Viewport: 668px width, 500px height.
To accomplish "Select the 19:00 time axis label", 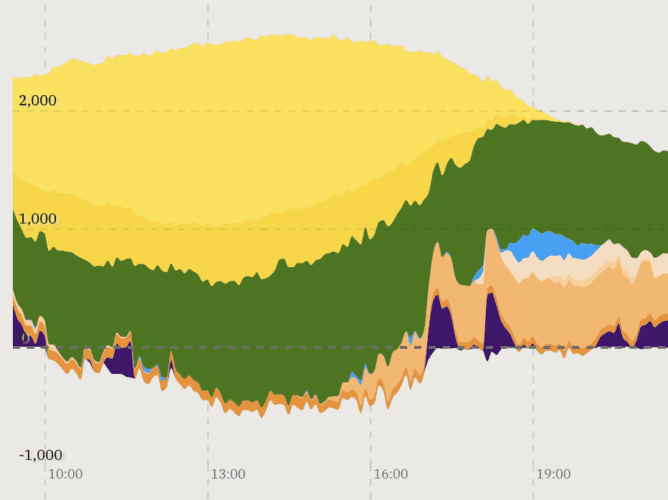I will pyautogui.click(x=553, y=474).
